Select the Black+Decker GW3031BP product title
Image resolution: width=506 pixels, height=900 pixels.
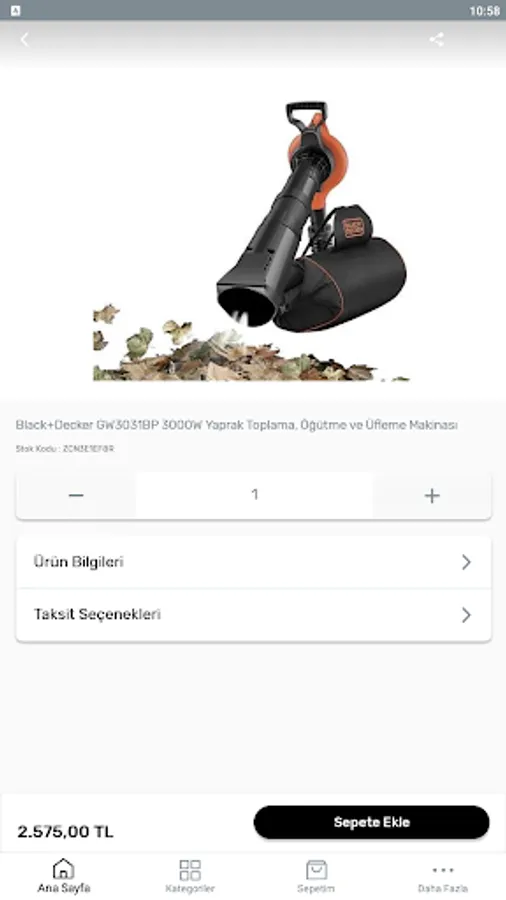pyautogui.click(x=236, y=425)
